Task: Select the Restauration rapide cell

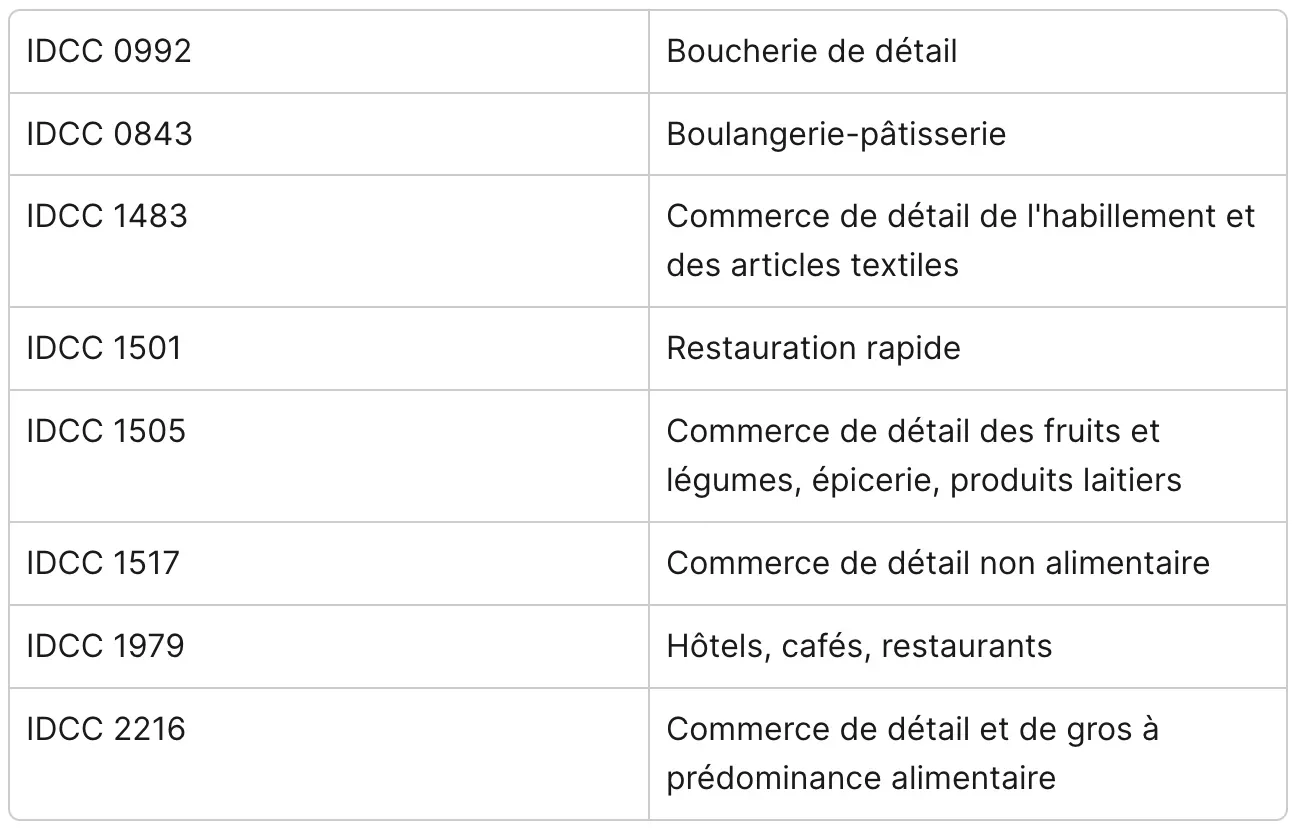Action: tap(813, 348)
